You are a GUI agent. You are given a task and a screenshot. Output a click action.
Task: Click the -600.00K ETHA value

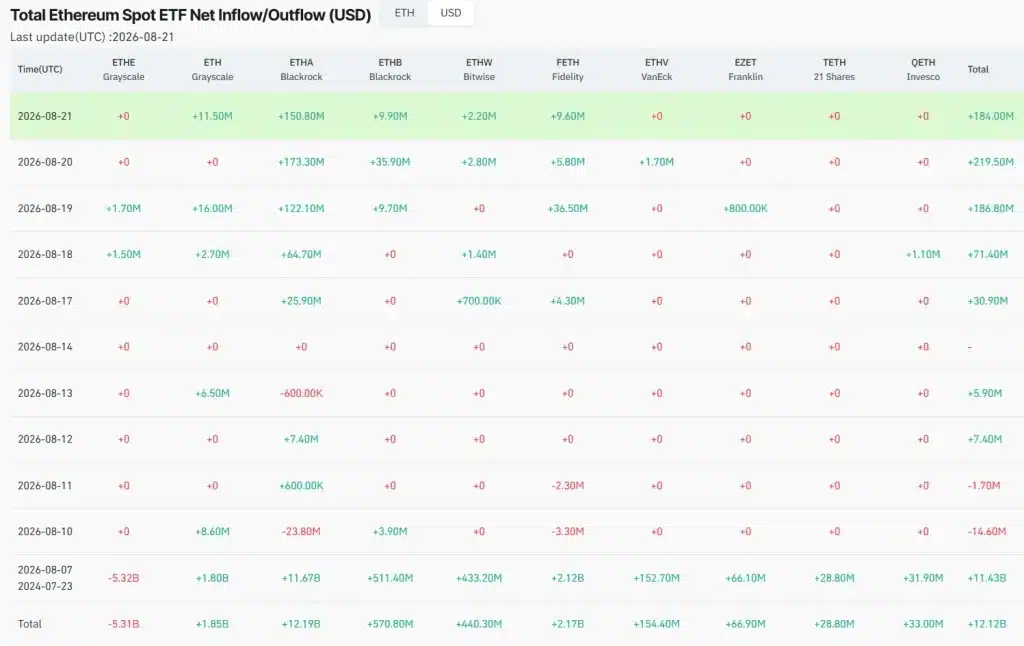tap(301, 393)
